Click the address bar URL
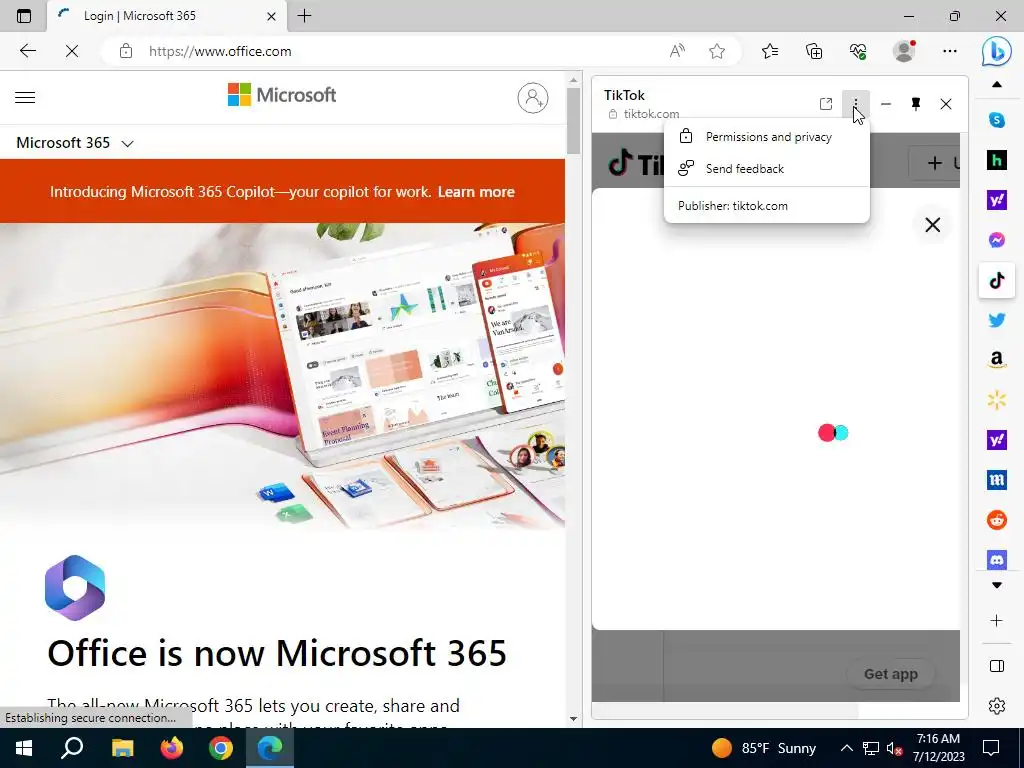 point(220,51)
